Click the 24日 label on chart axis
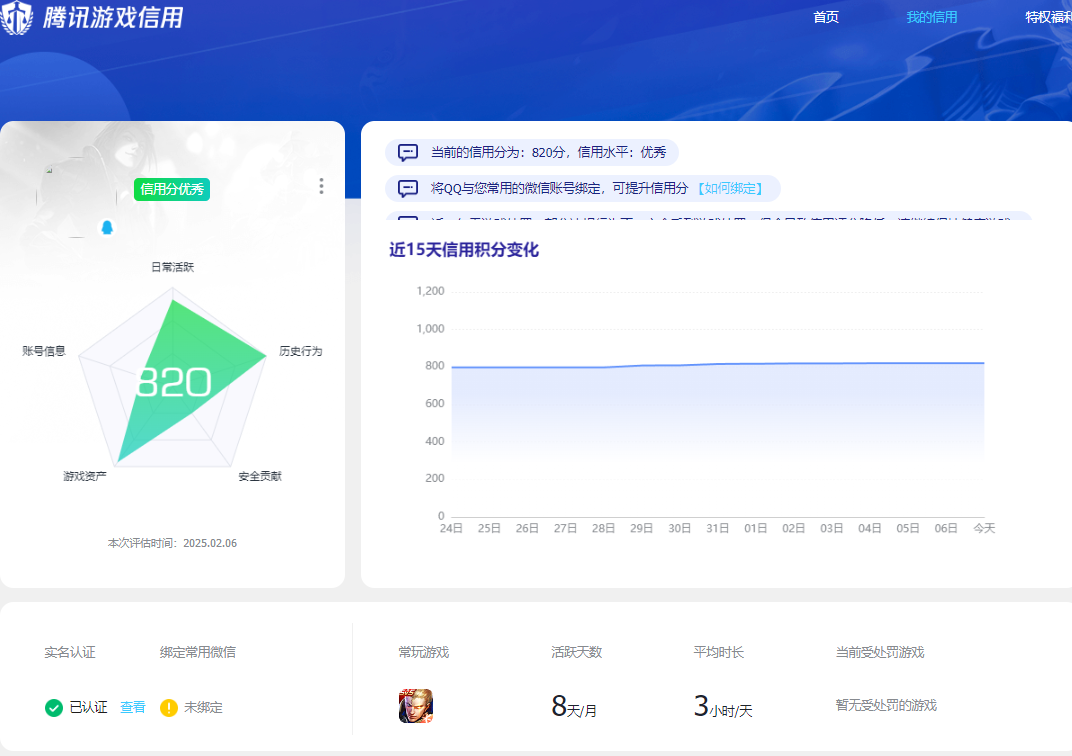Viewport: 1072px width, 756px height. [x=451, y=528]
